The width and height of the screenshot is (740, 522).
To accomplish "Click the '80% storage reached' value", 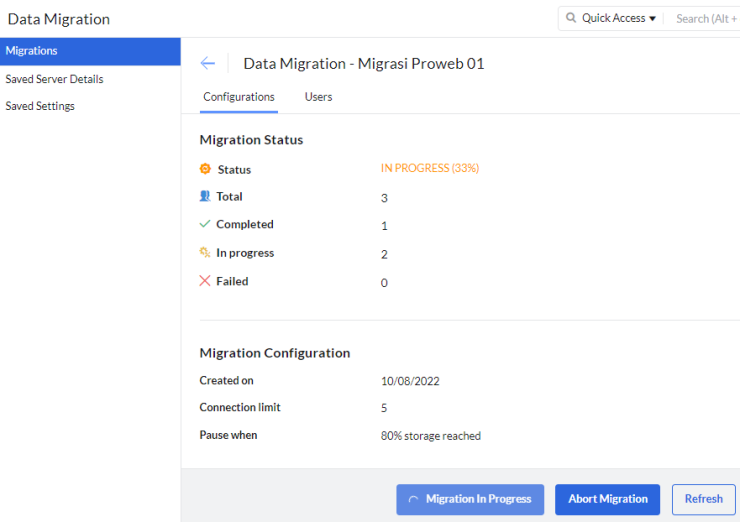I will point(431,436).
